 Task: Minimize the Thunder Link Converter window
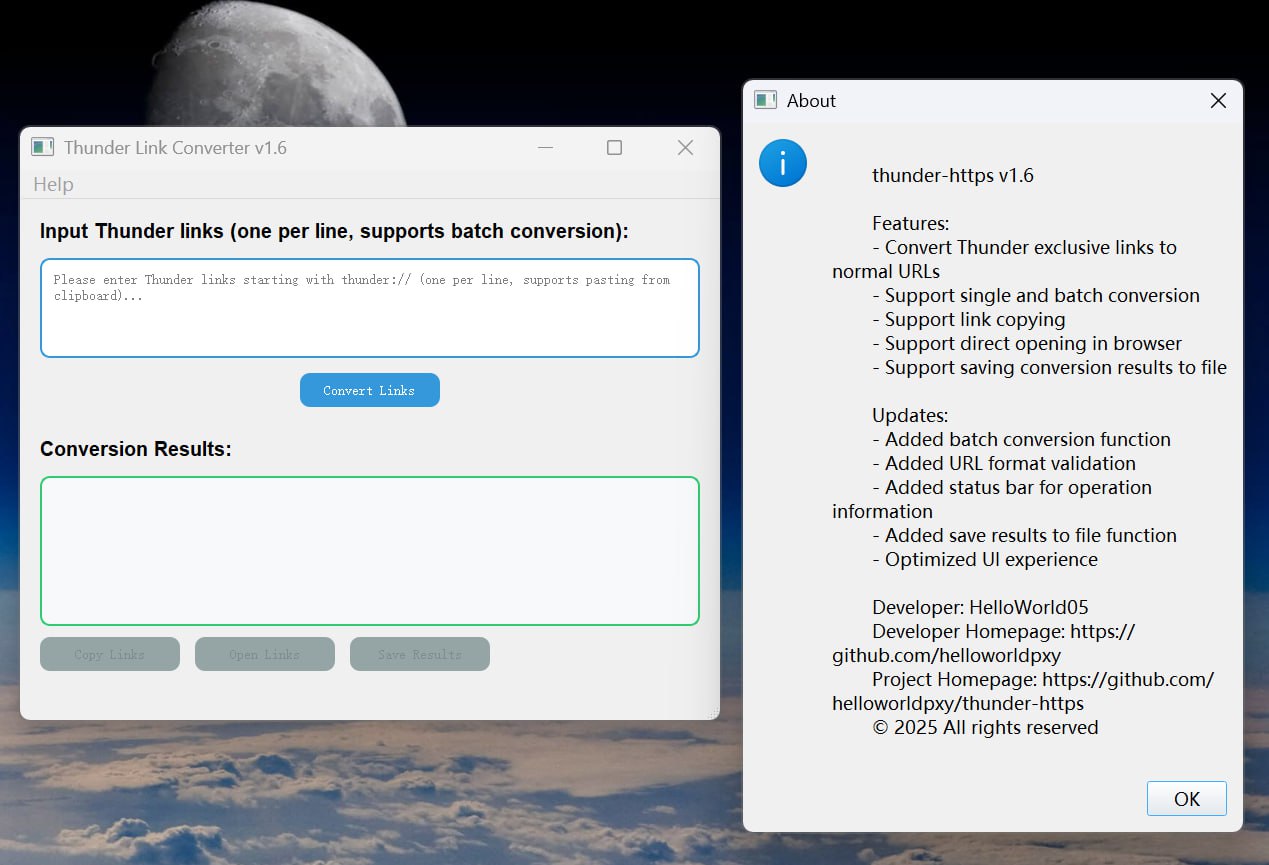(545, 148)
